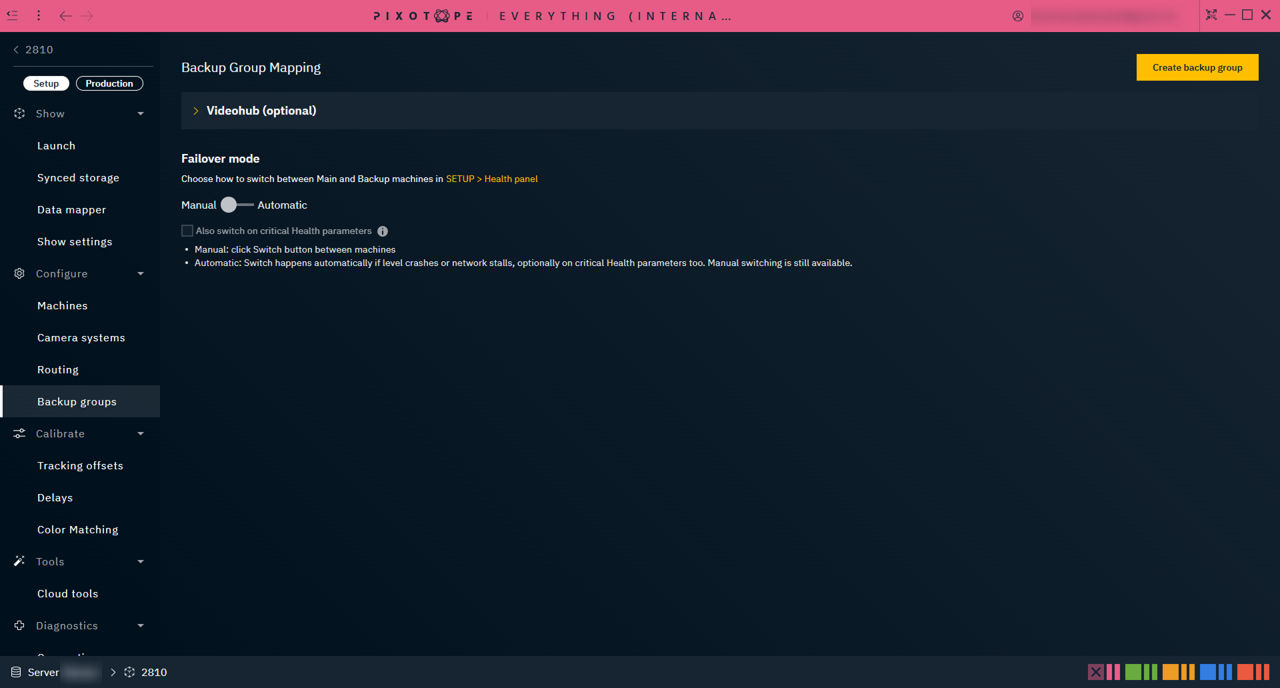Click the Server database icon in status bar
This screenshot has height=688, width=1280.
click(x=16, y=672)
